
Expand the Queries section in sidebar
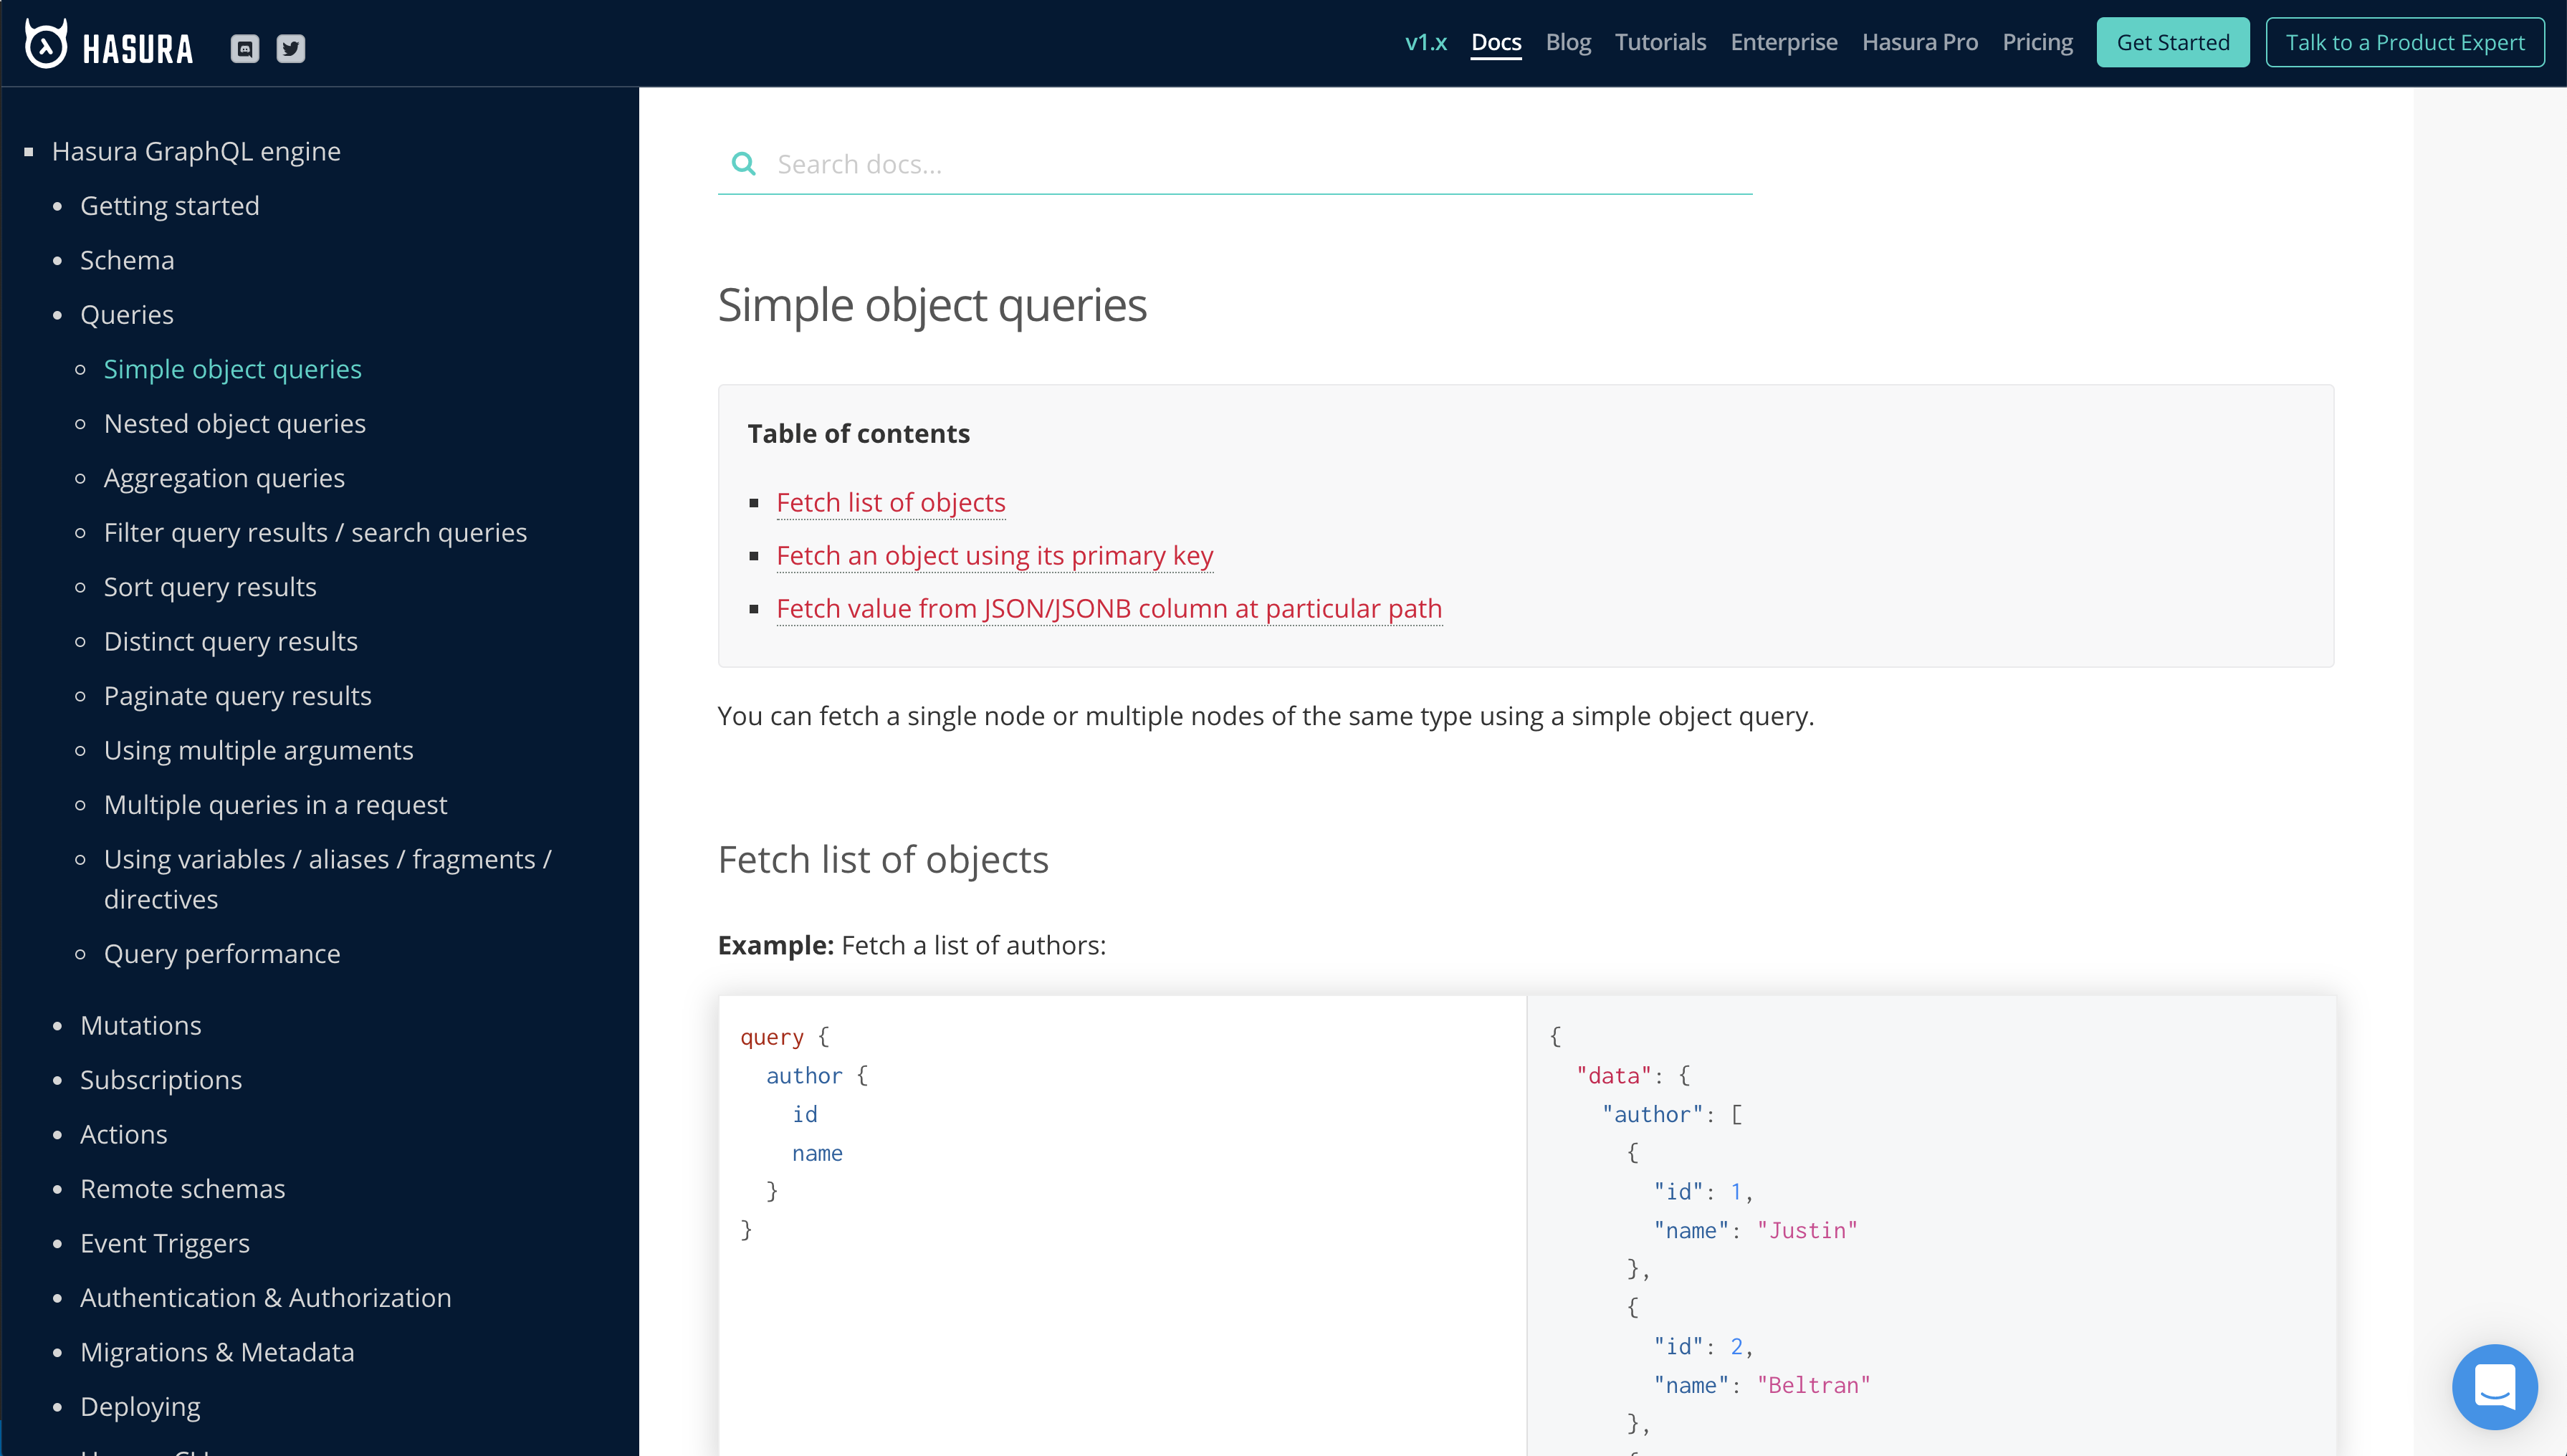(127, 314)
